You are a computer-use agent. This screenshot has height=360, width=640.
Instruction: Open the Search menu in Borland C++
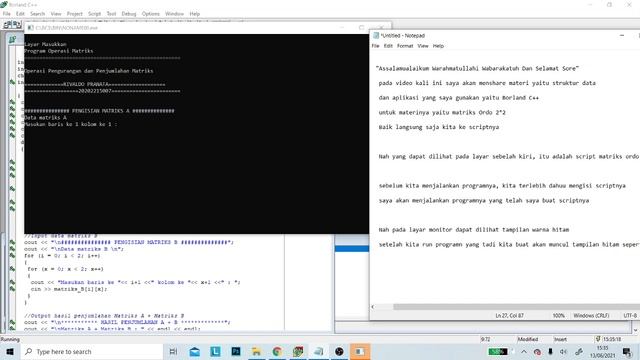click(38, 14)
